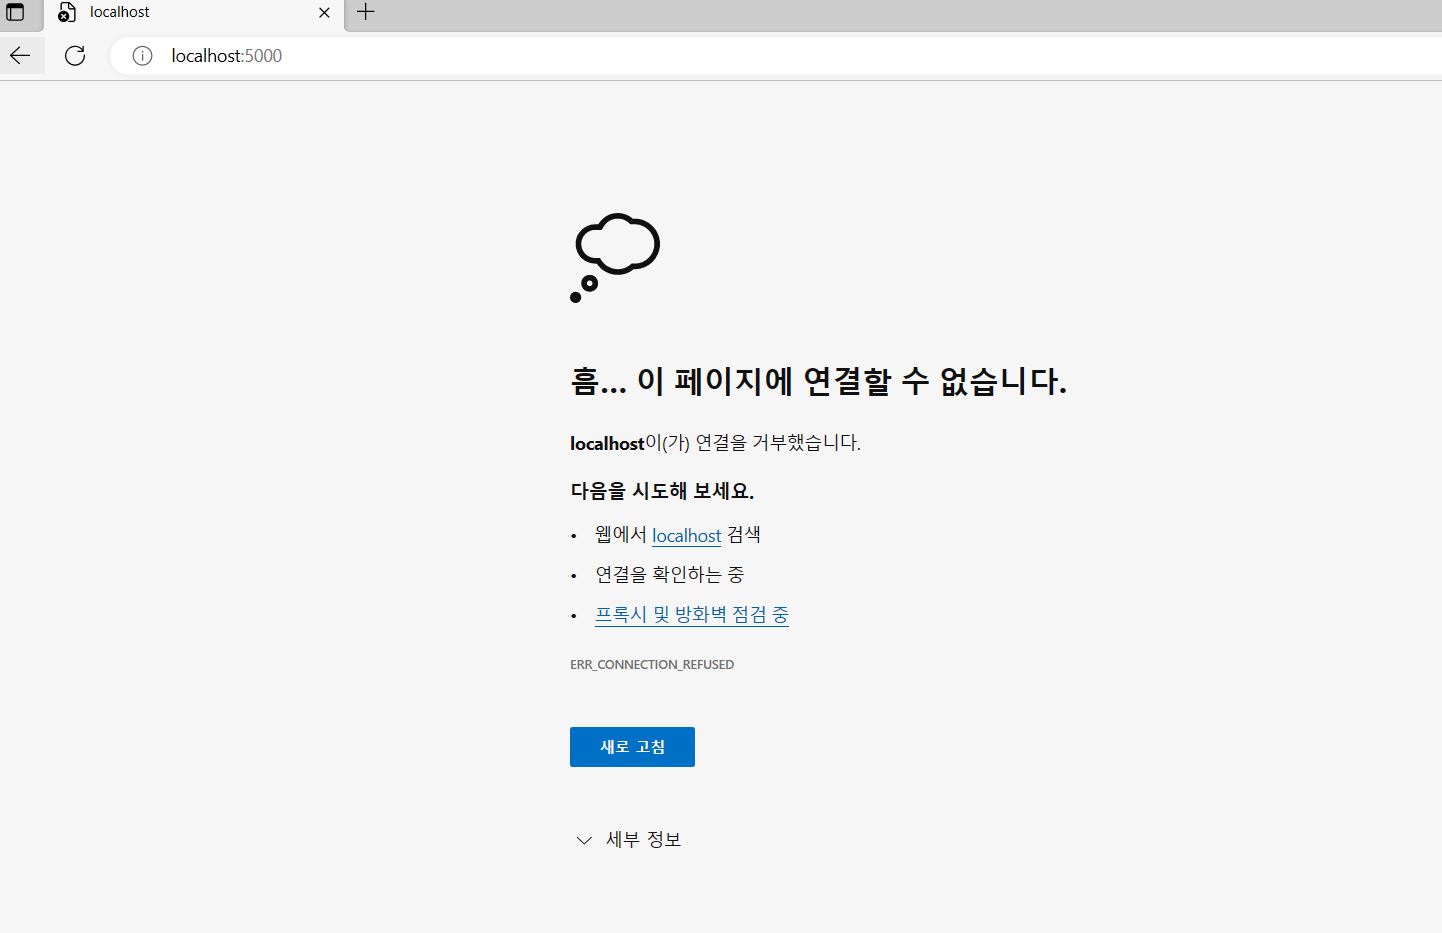Select the localhost browser tab
Image resolution: width=1442 pixels, height=933 pixels.
click(x=194, y=14)
